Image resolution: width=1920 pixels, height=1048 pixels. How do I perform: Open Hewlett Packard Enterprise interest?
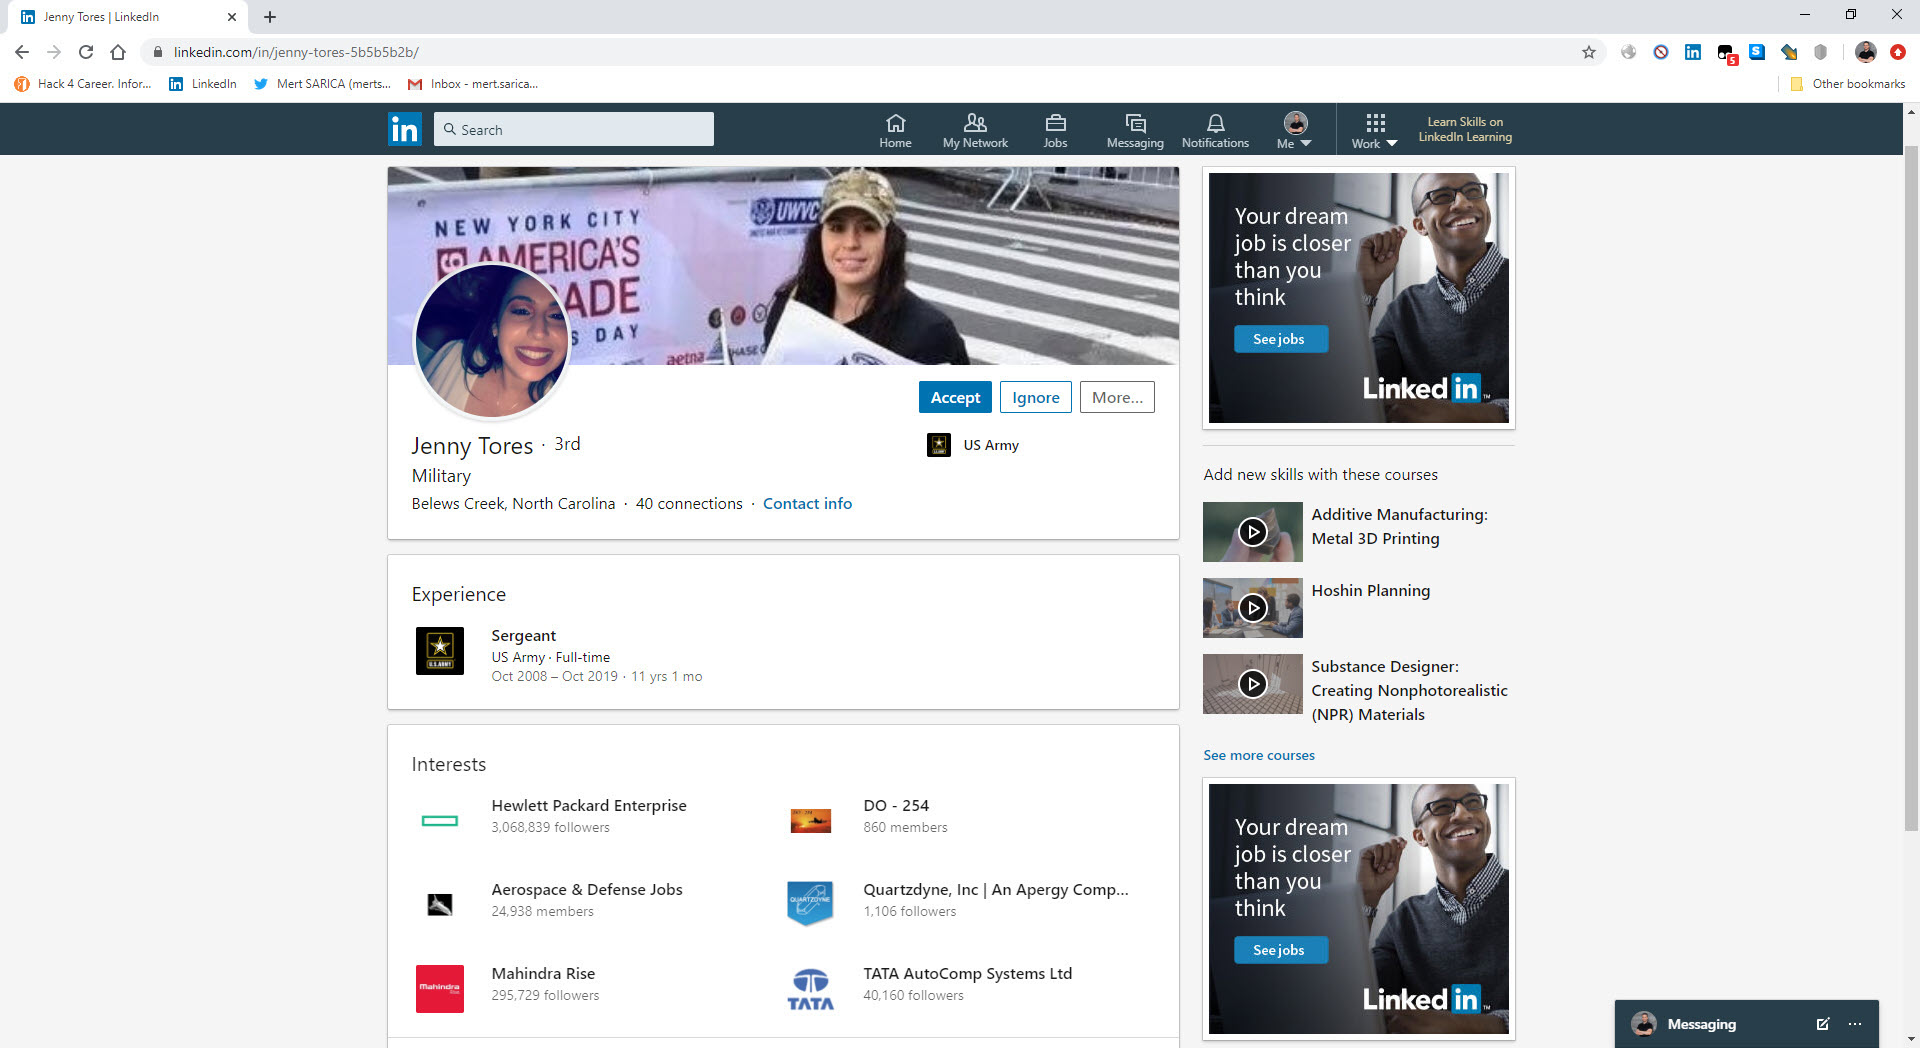click(x=589, y=805)
